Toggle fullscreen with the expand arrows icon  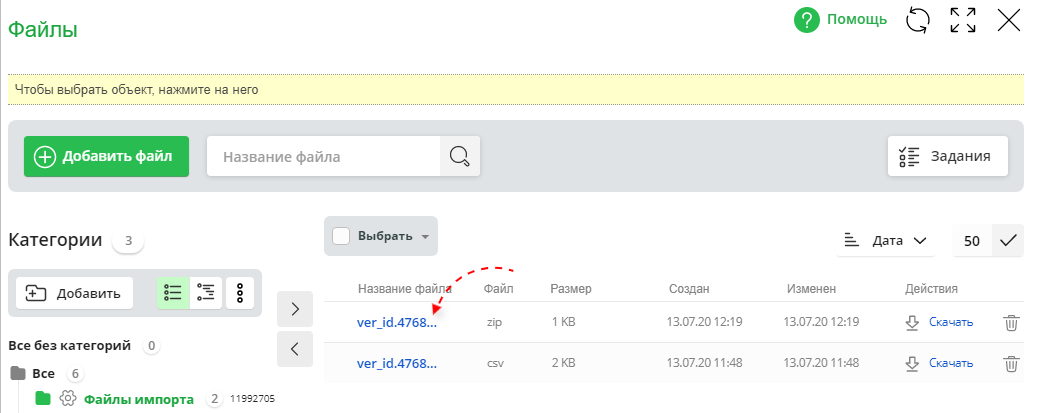(x=963, y=20)
